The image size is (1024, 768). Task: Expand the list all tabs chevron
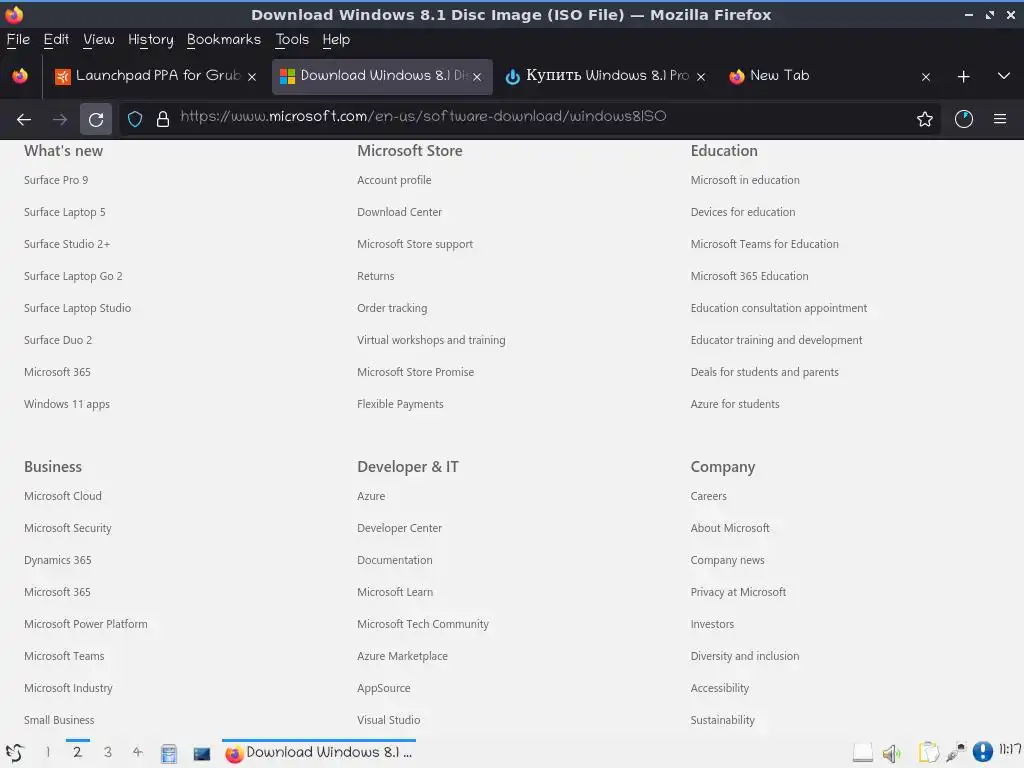click(x=1004, y=76)
